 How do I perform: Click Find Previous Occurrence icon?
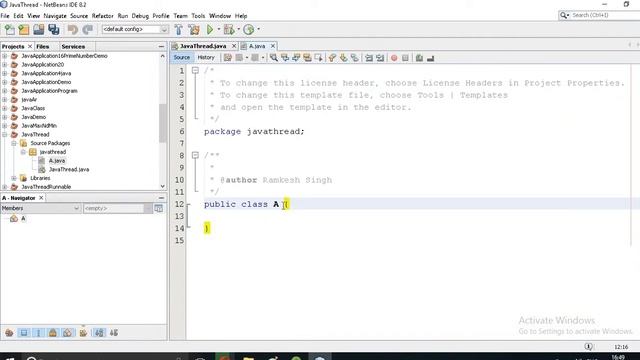(285, 58)
